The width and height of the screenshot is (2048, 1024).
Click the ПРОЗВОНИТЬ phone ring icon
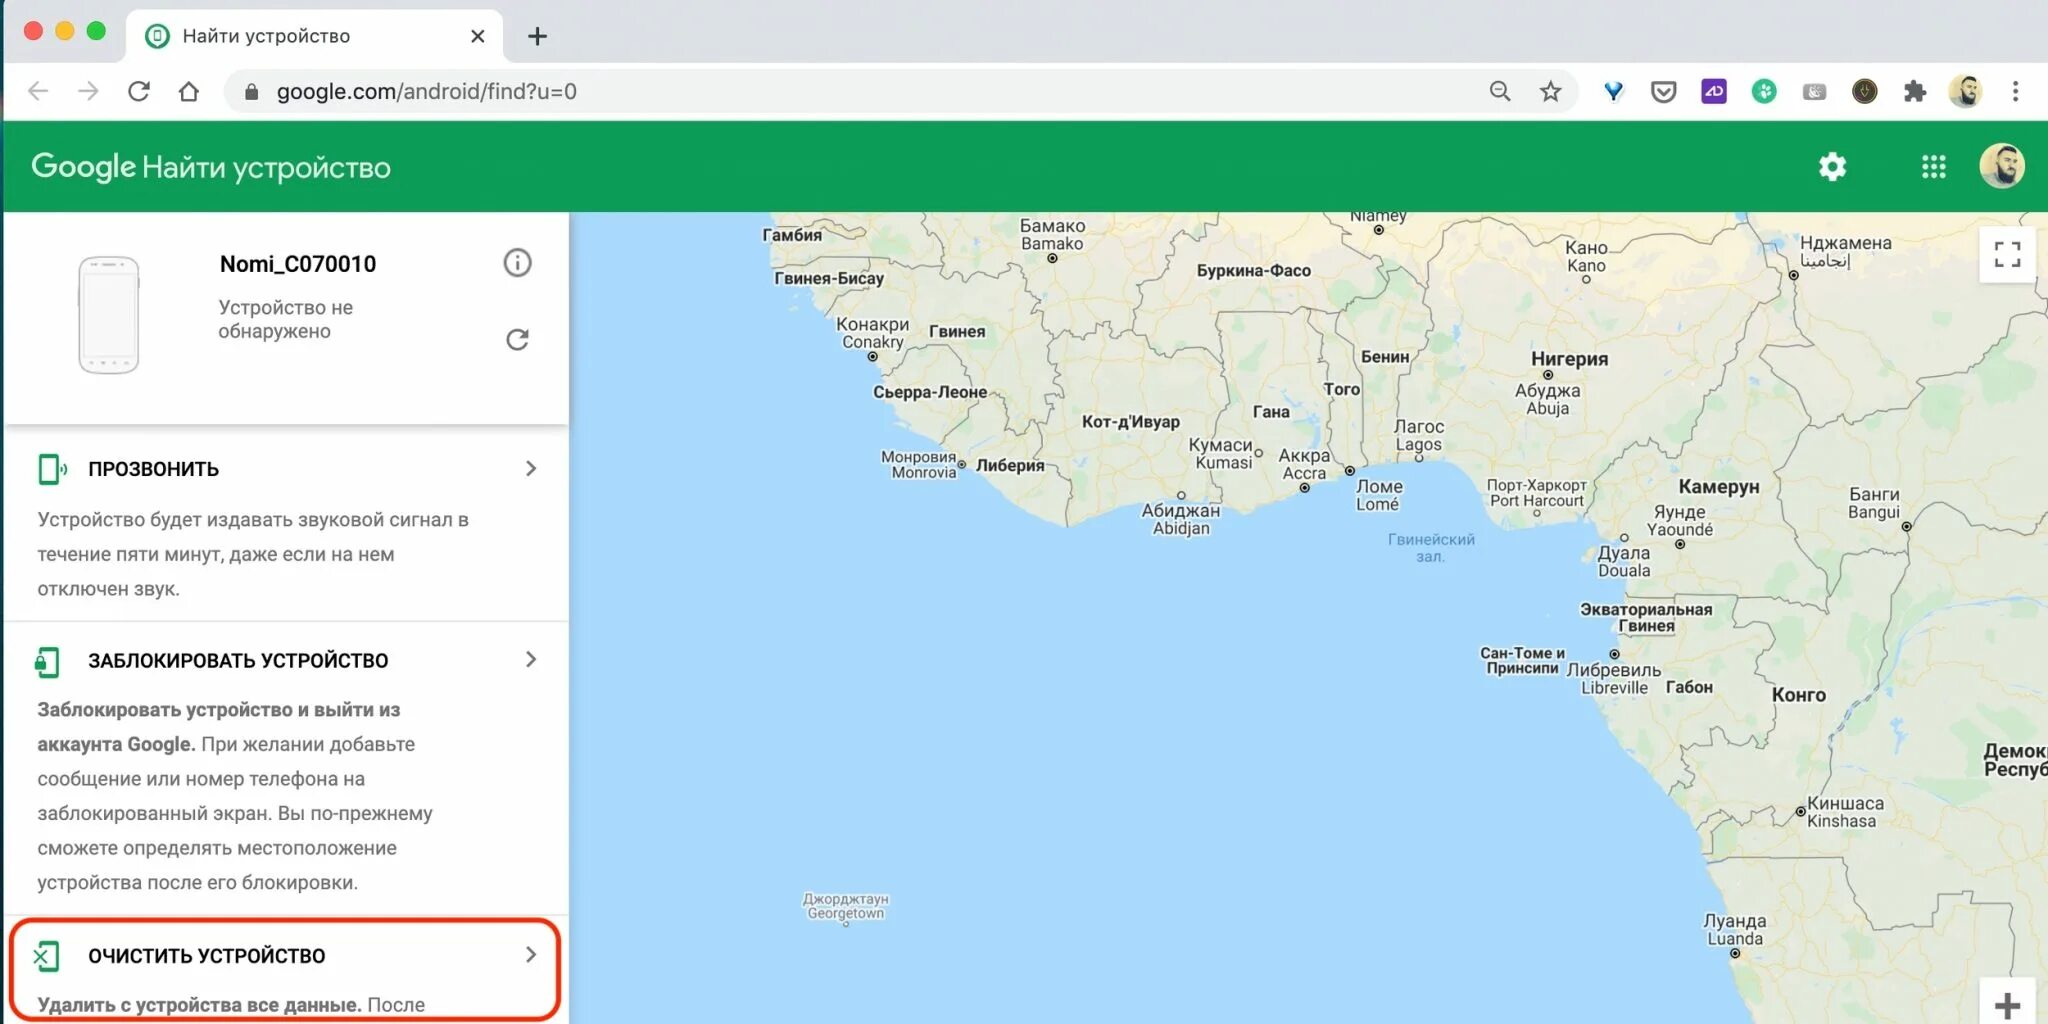click(51, 469)
